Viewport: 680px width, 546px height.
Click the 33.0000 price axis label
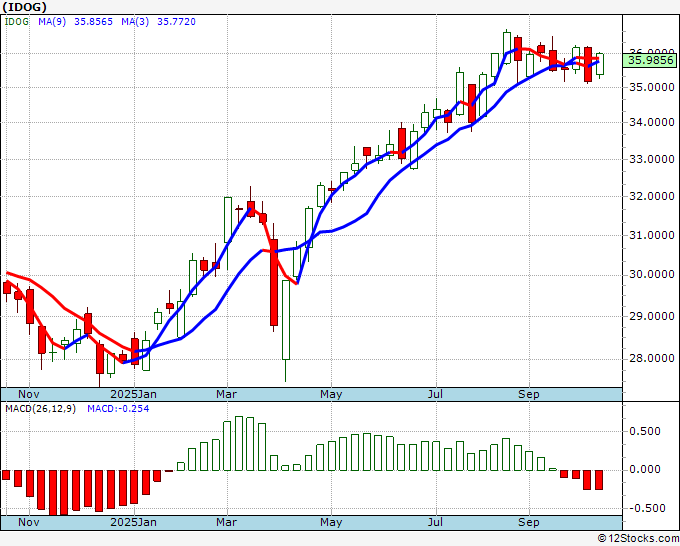pyautogui.click(x=652, y=159)
